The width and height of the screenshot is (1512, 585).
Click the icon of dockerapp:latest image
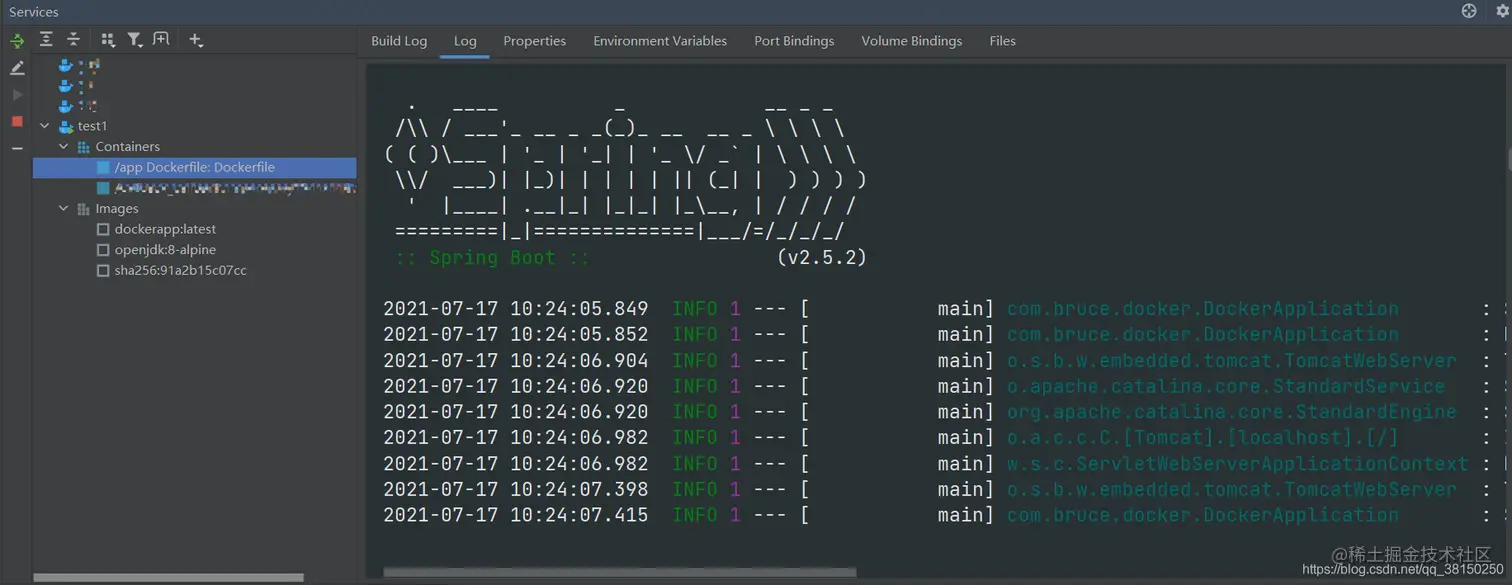[103, 230]
